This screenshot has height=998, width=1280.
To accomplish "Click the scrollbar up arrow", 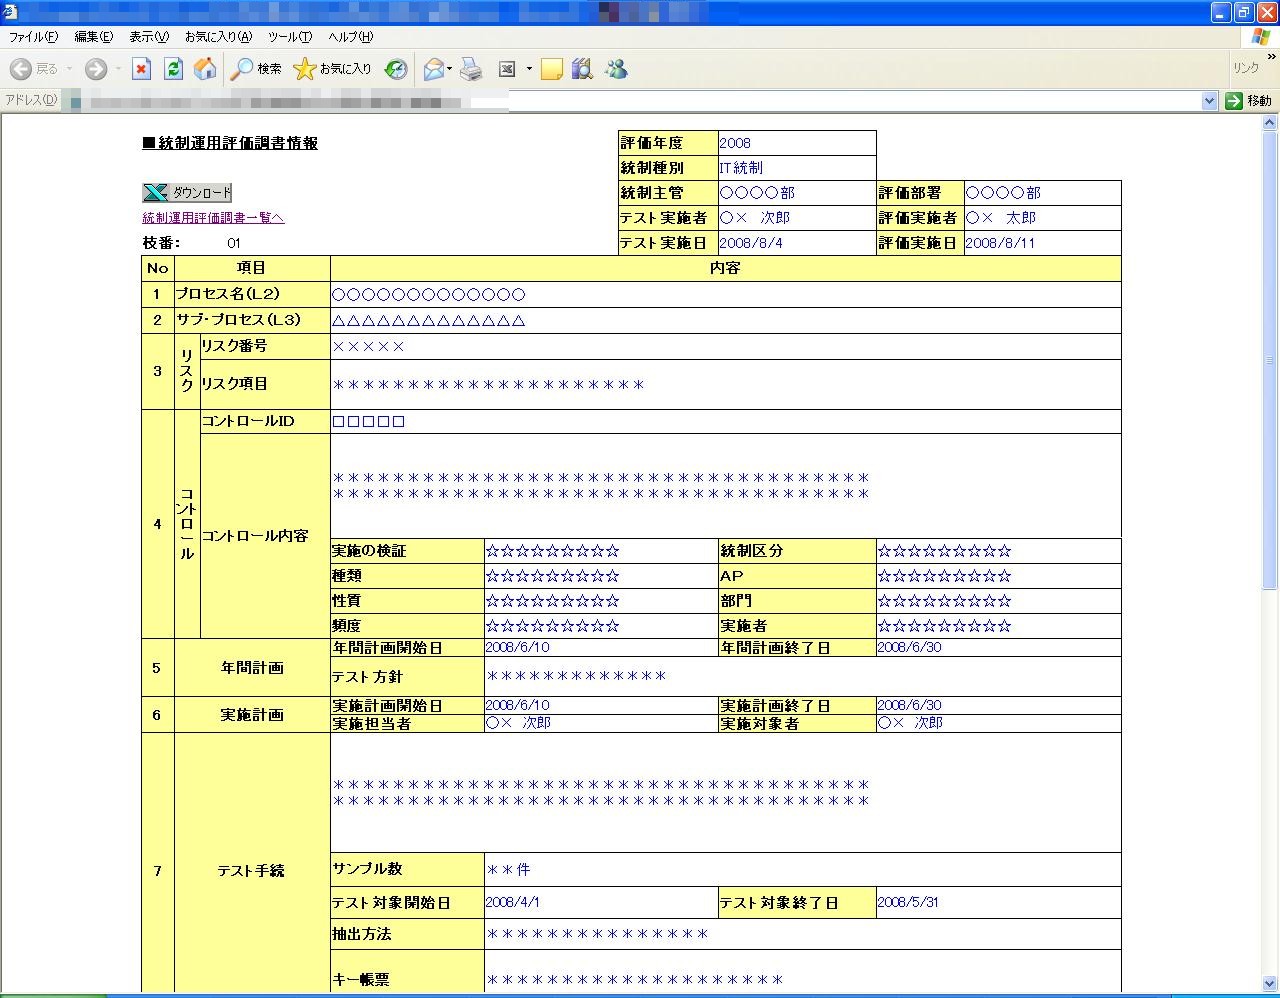I will (1270, 121).
